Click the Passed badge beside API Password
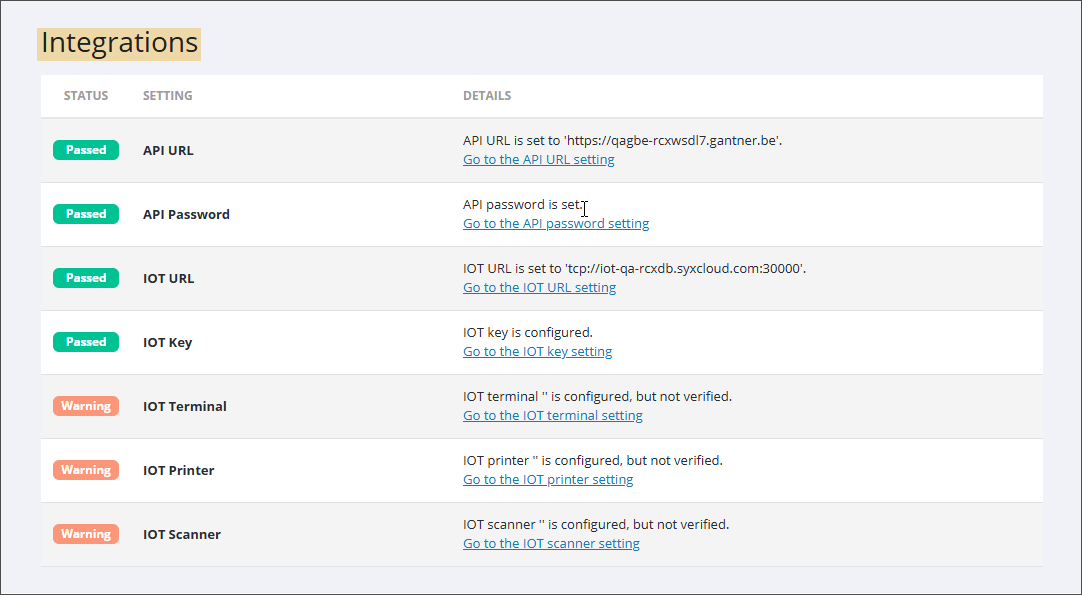The image size is (1082, 595). (x=86, y=214)
